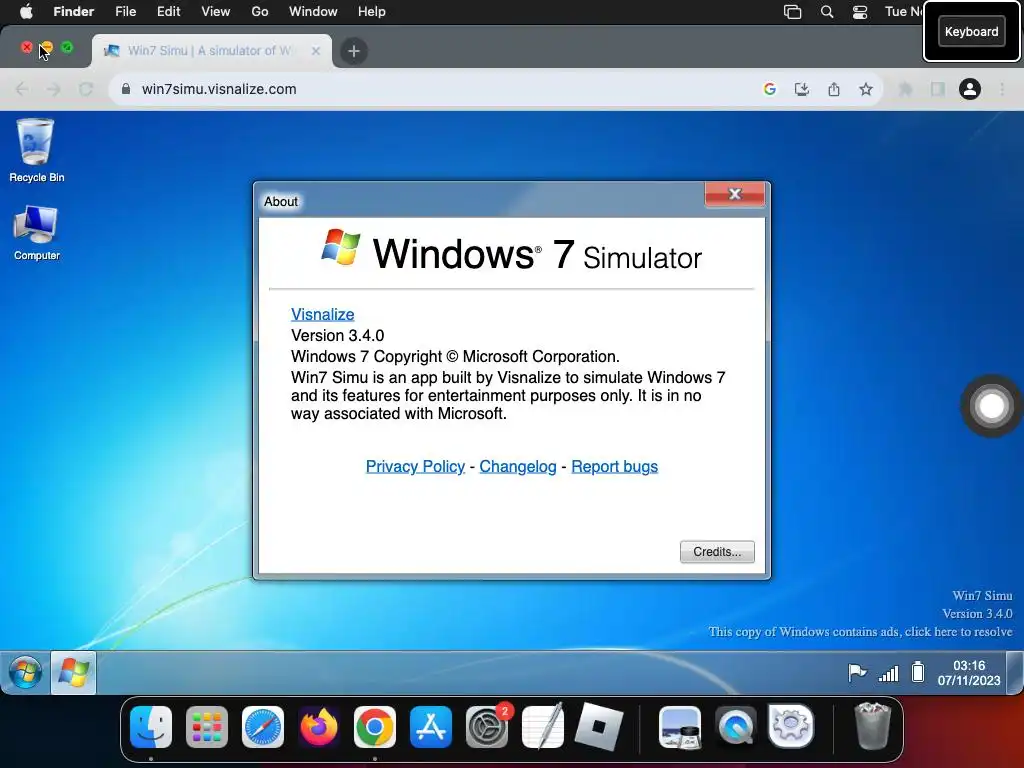Bookmark this tab with star

click(866, 89)
